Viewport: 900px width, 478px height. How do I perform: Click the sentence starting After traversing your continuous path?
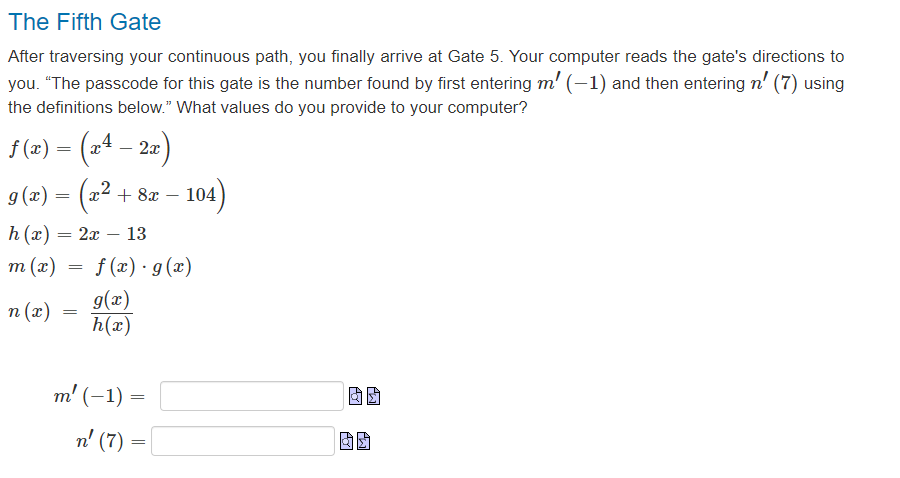tap(255, 56)
